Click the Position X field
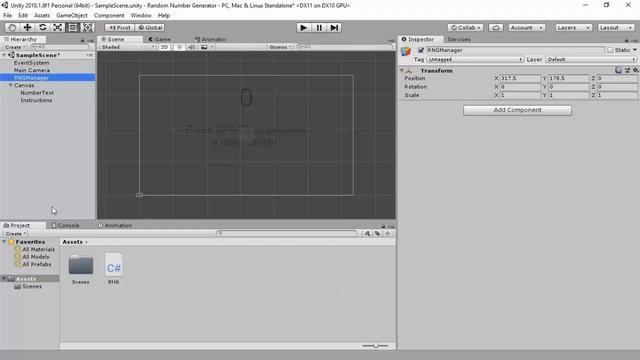Viewport: 640px width, 360px height. coord(520,78)
